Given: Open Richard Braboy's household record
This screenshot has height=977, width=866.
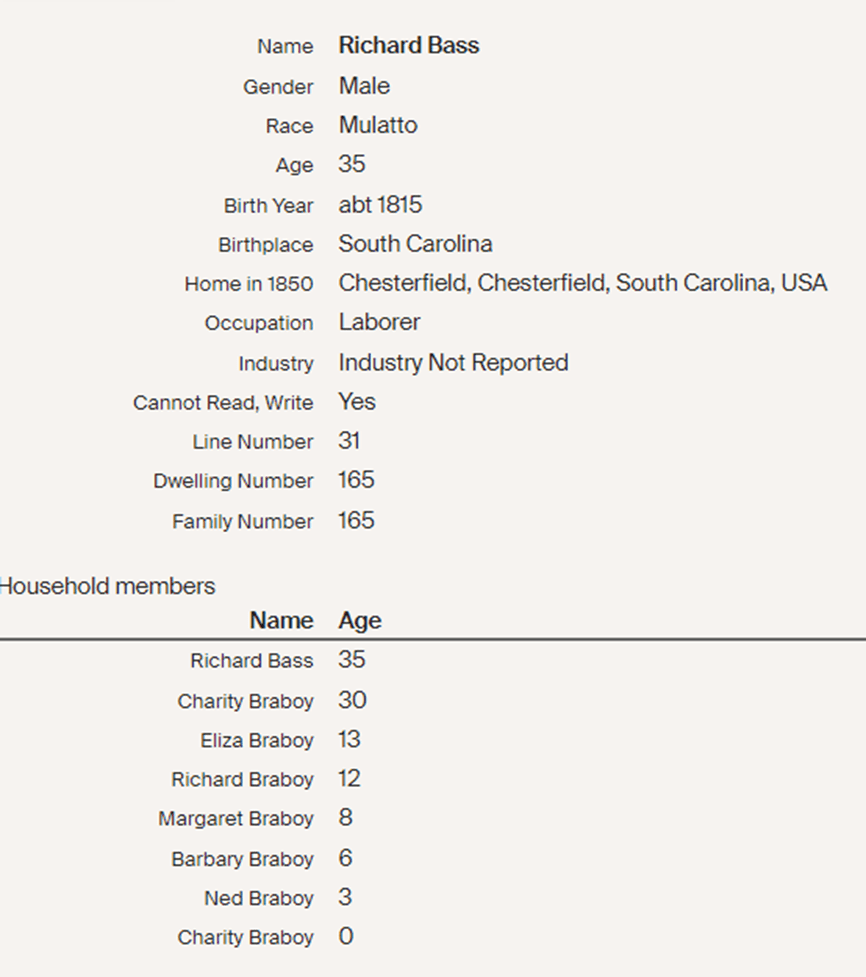Looking at the screenshot, I should coord(242,780).
